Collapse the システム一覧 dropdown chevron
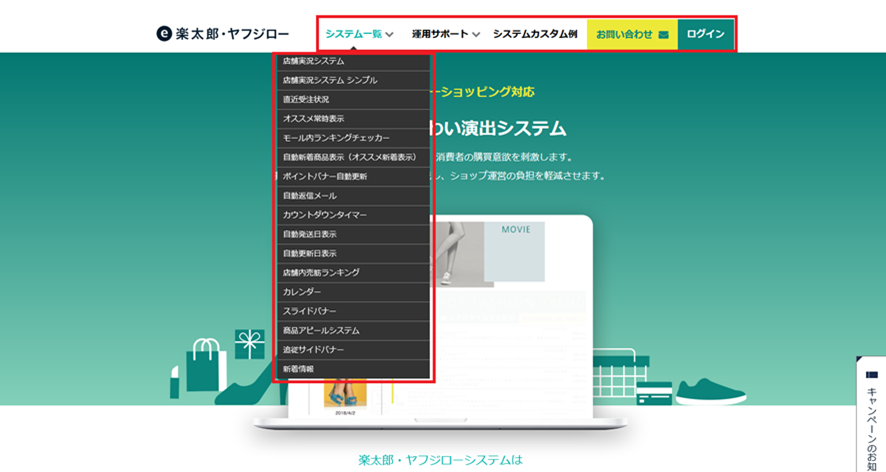The image size is (886, 472). coord(389,34)
